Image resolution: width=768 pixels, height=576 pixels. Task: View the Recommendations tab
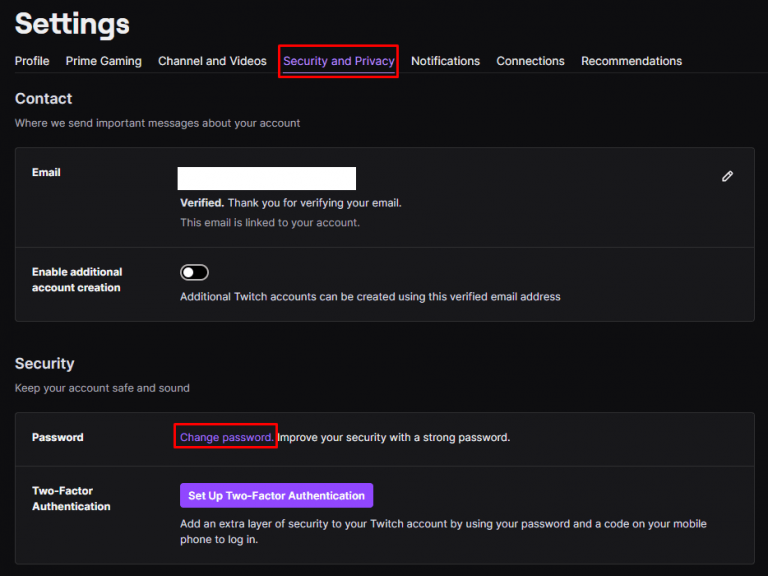pos(631,61)
